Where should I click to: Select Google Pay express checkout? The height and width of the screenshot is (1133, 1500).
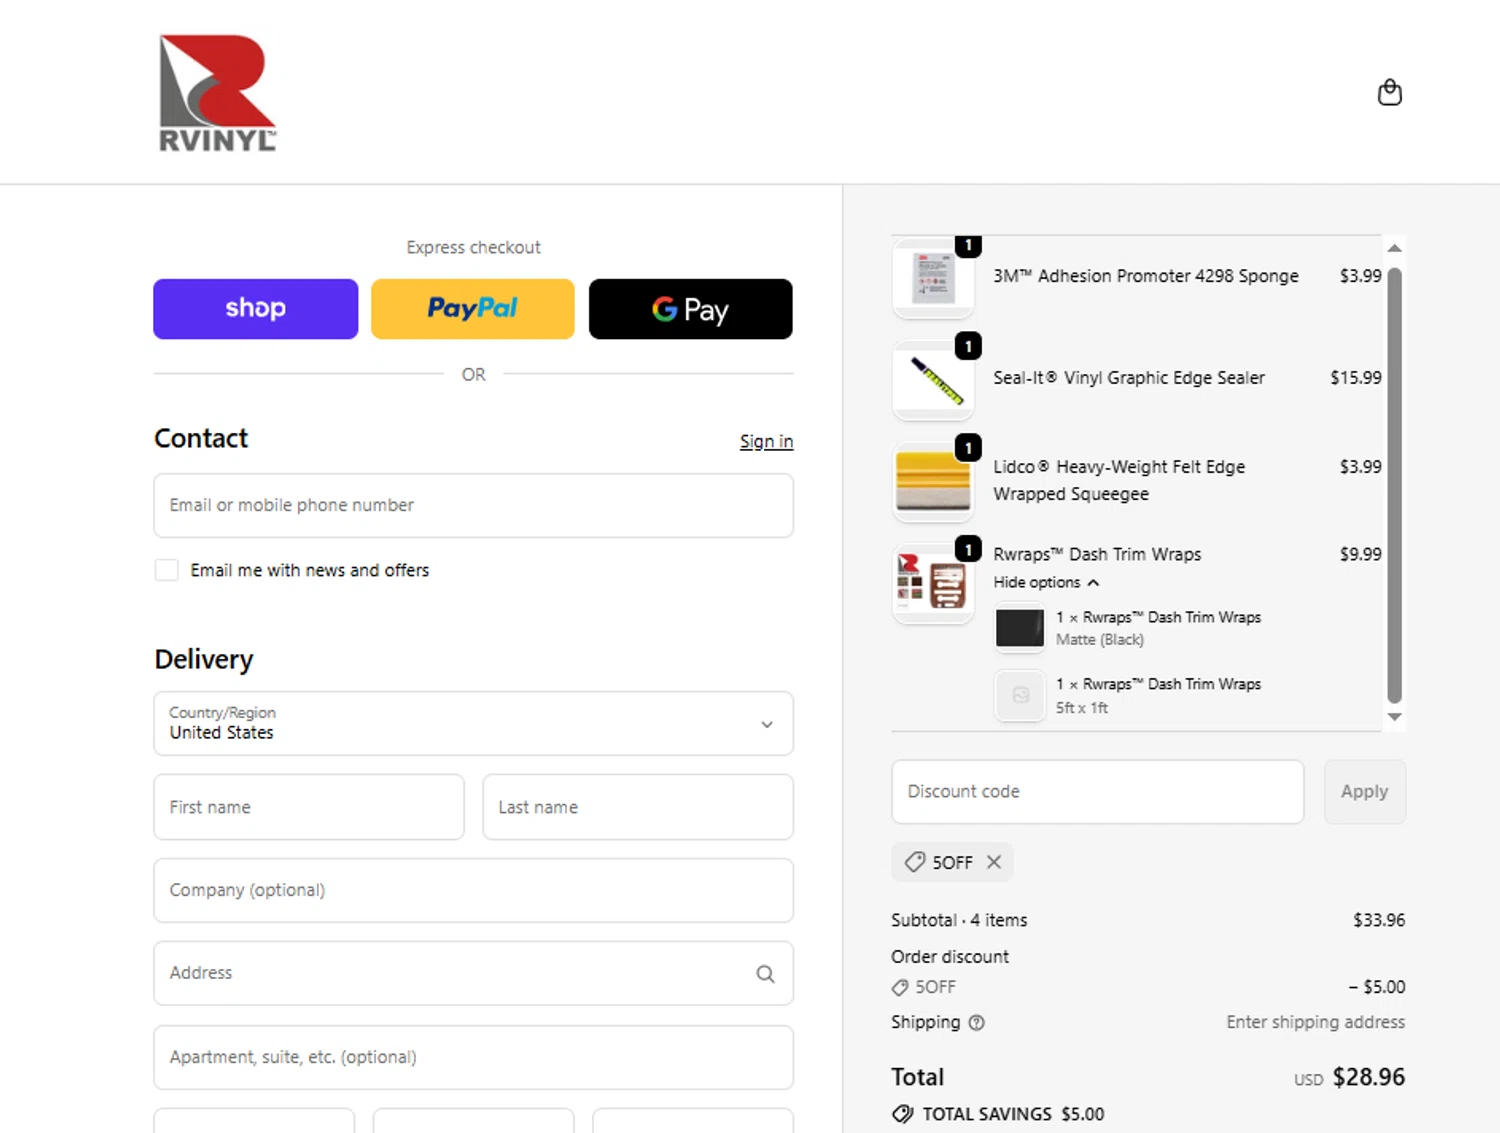(x=690, y=309)
